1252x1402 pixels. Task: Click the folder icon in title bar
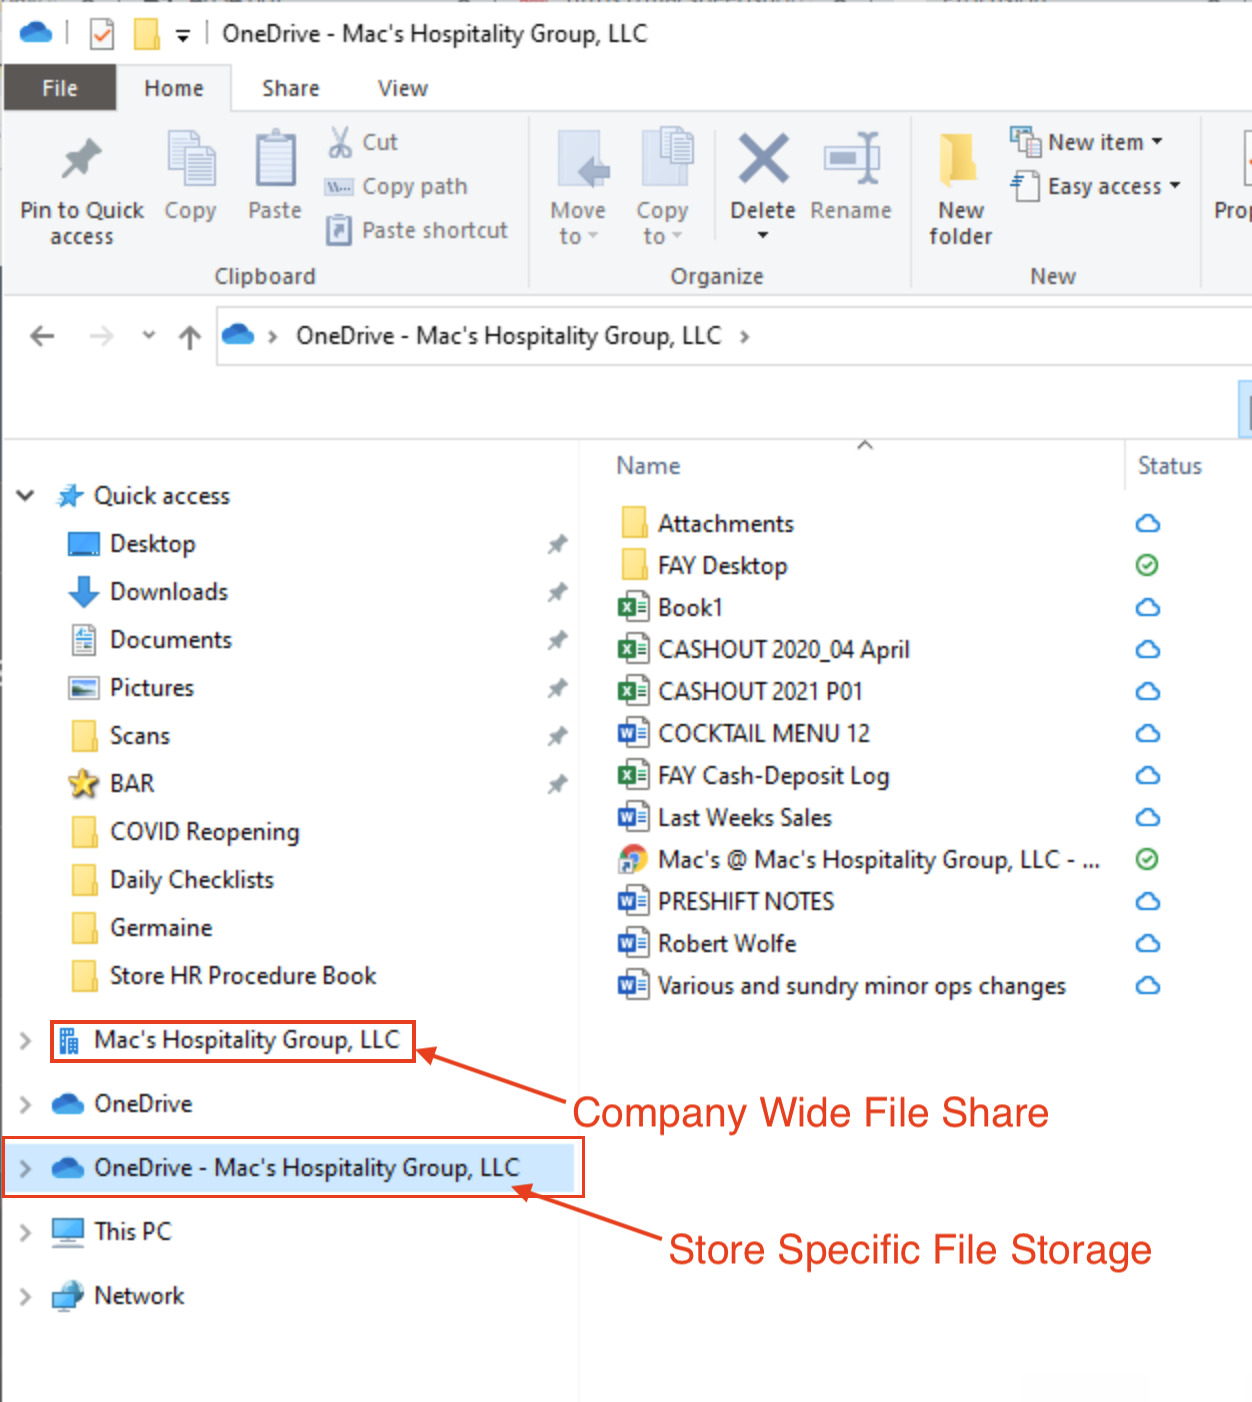point(147,35)
